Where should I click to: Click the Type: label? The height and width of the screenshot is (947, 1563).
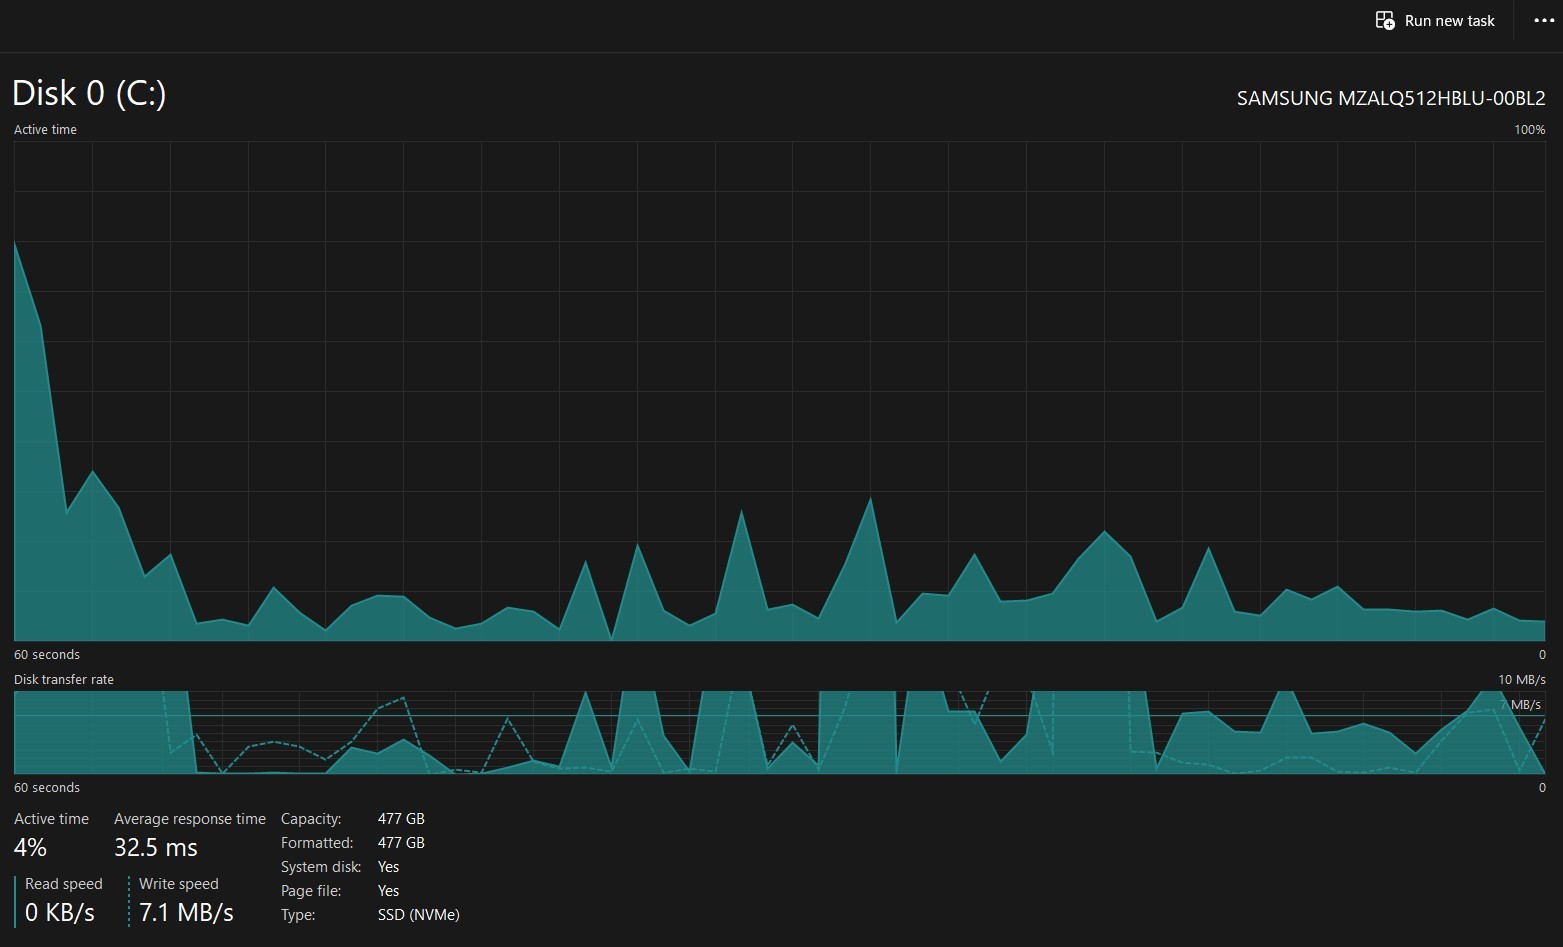298,915
